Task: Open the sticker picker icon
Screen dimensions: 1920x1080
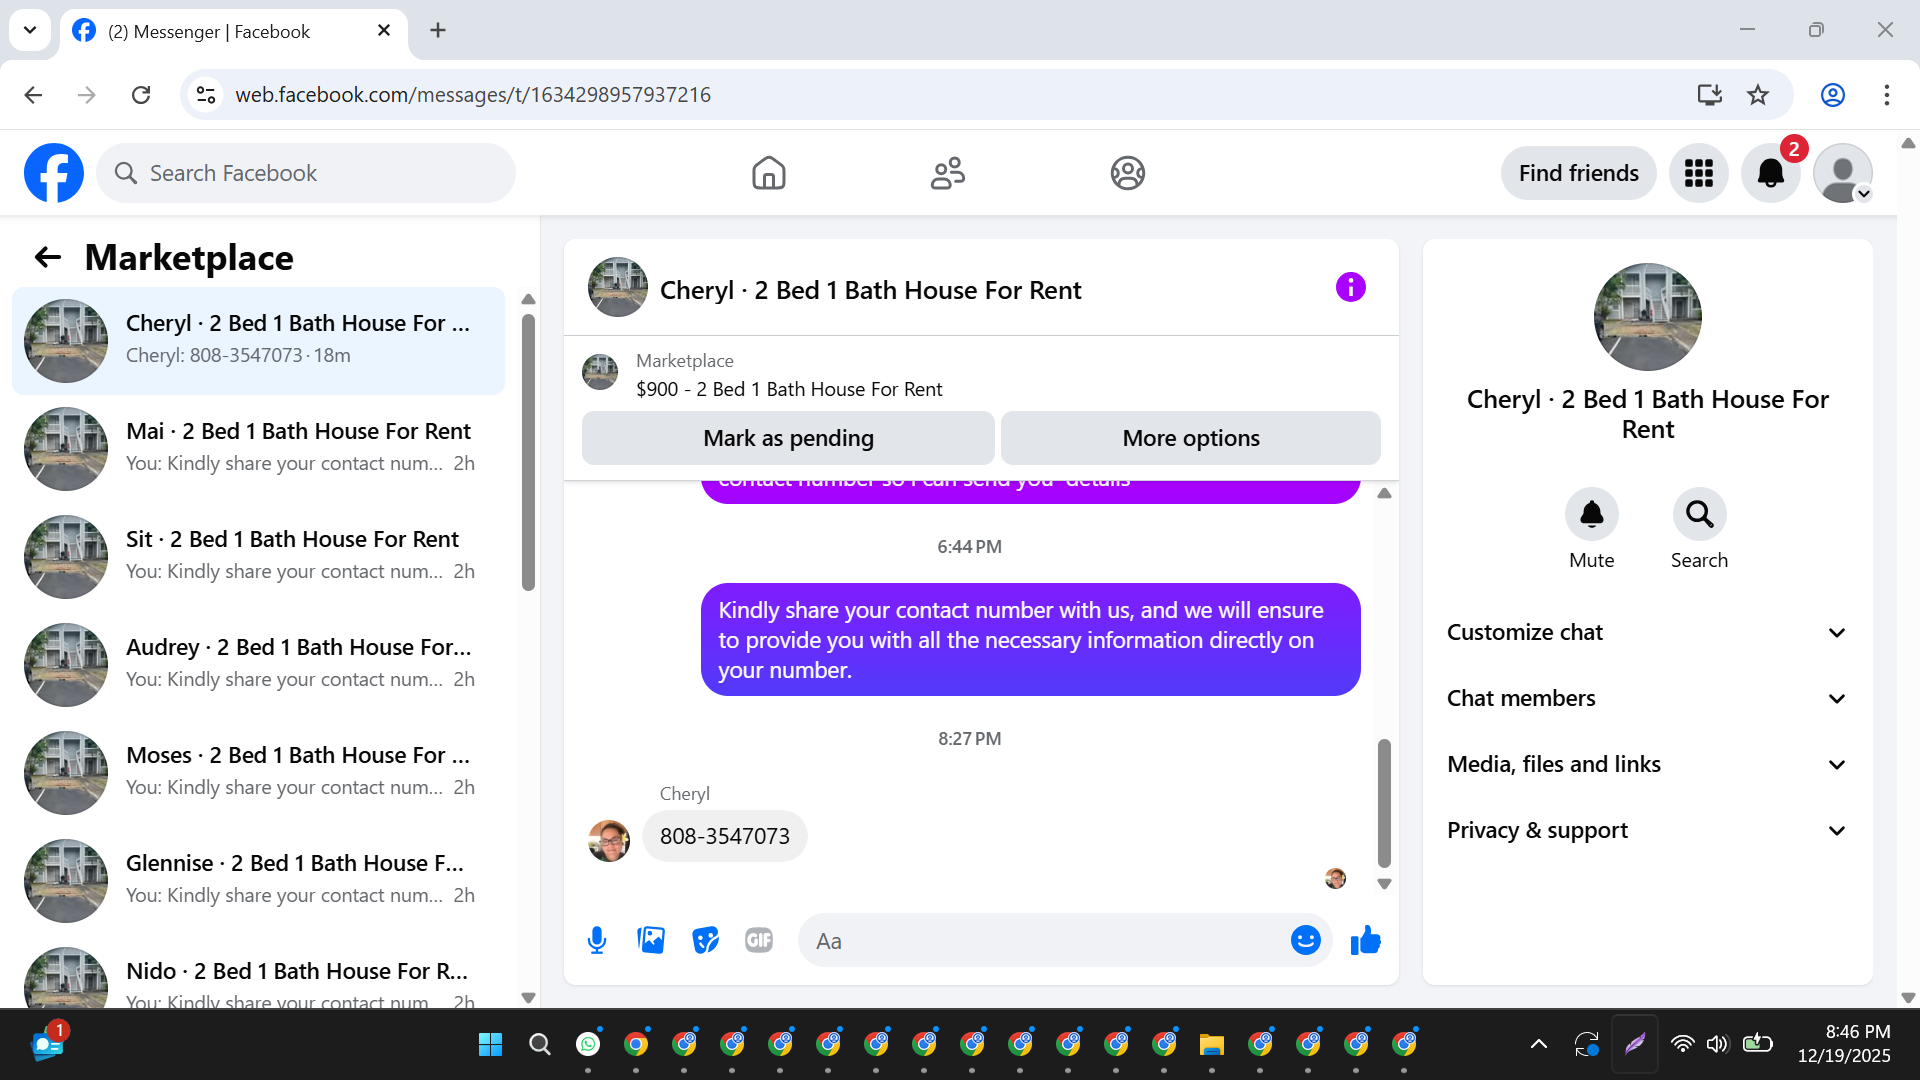Action: [x=705, y=940]
